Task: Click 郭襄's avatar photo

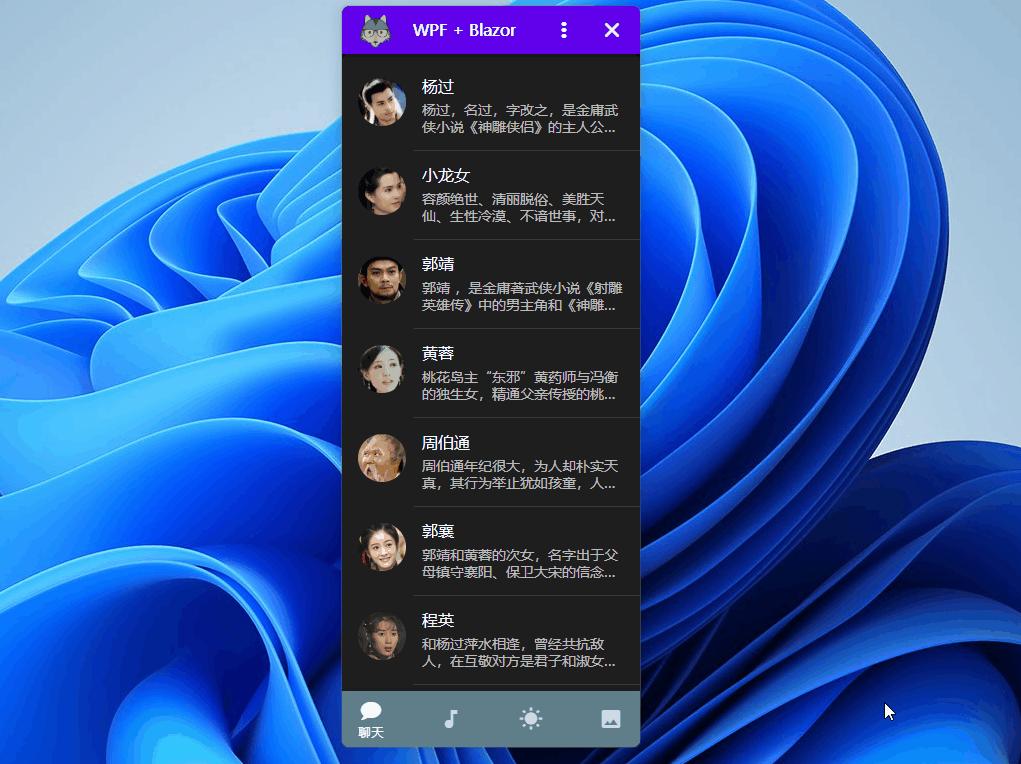Action: (381, 549)
